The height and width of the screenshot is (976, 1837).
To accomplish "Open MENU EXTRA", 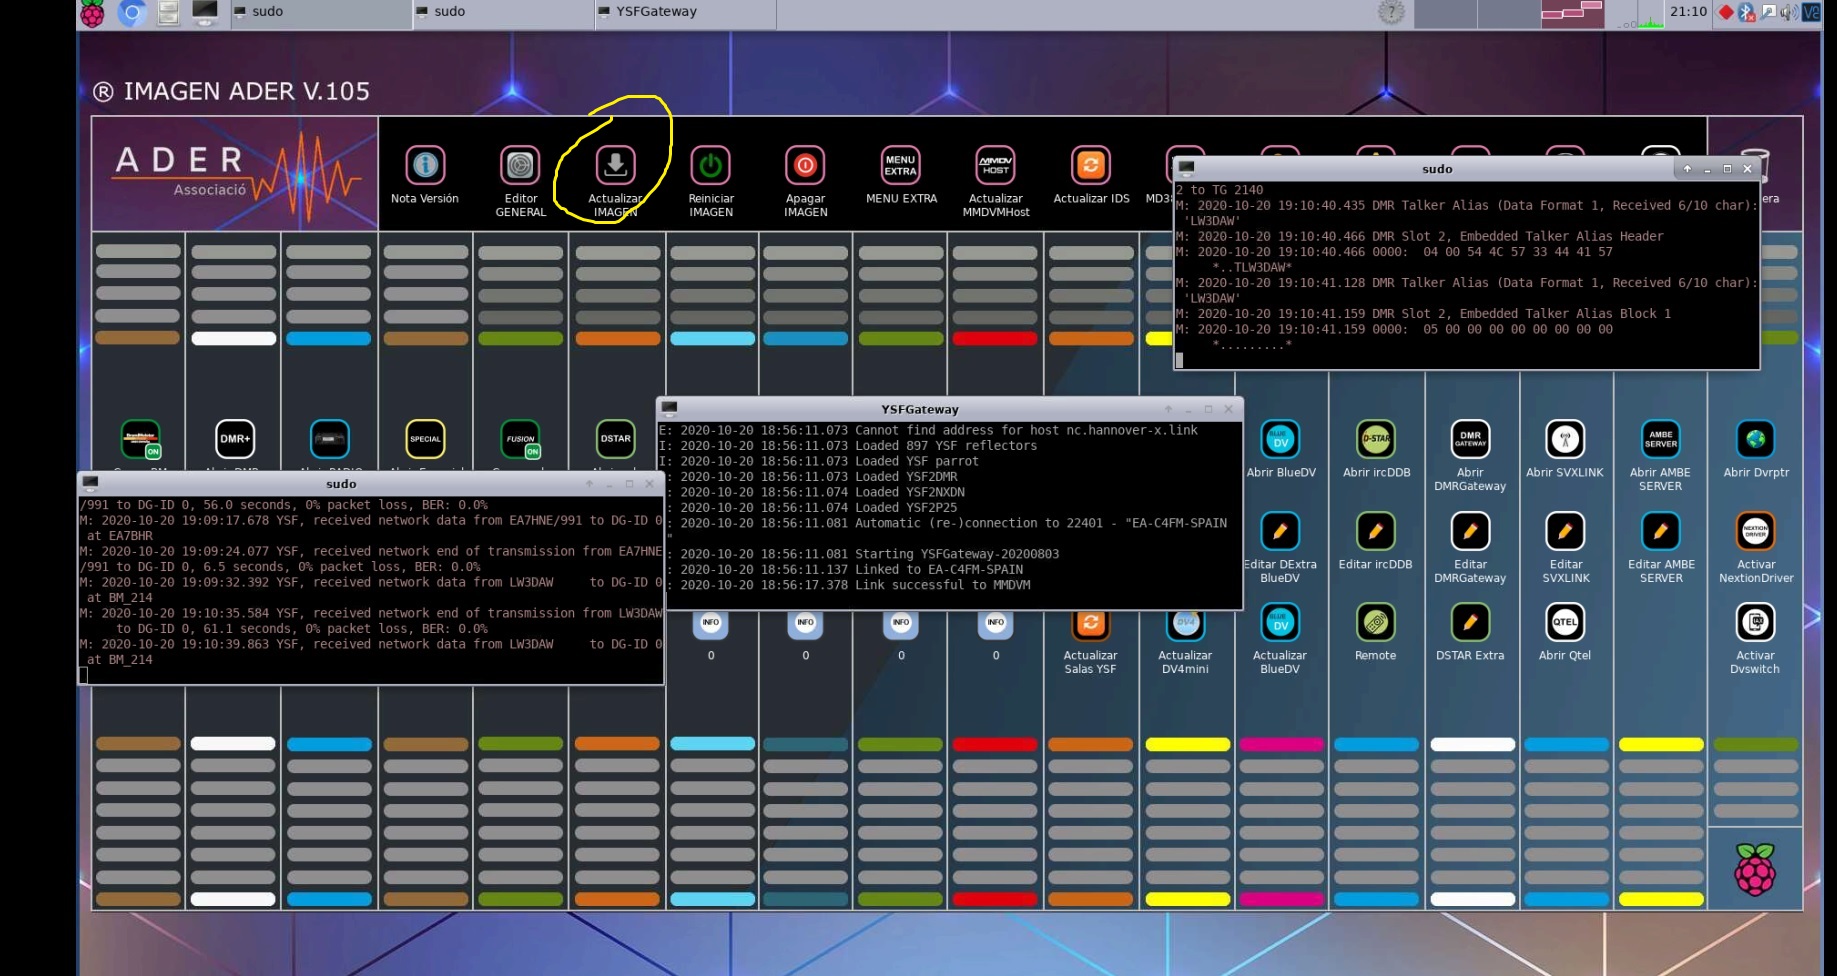I will [899, 166].
